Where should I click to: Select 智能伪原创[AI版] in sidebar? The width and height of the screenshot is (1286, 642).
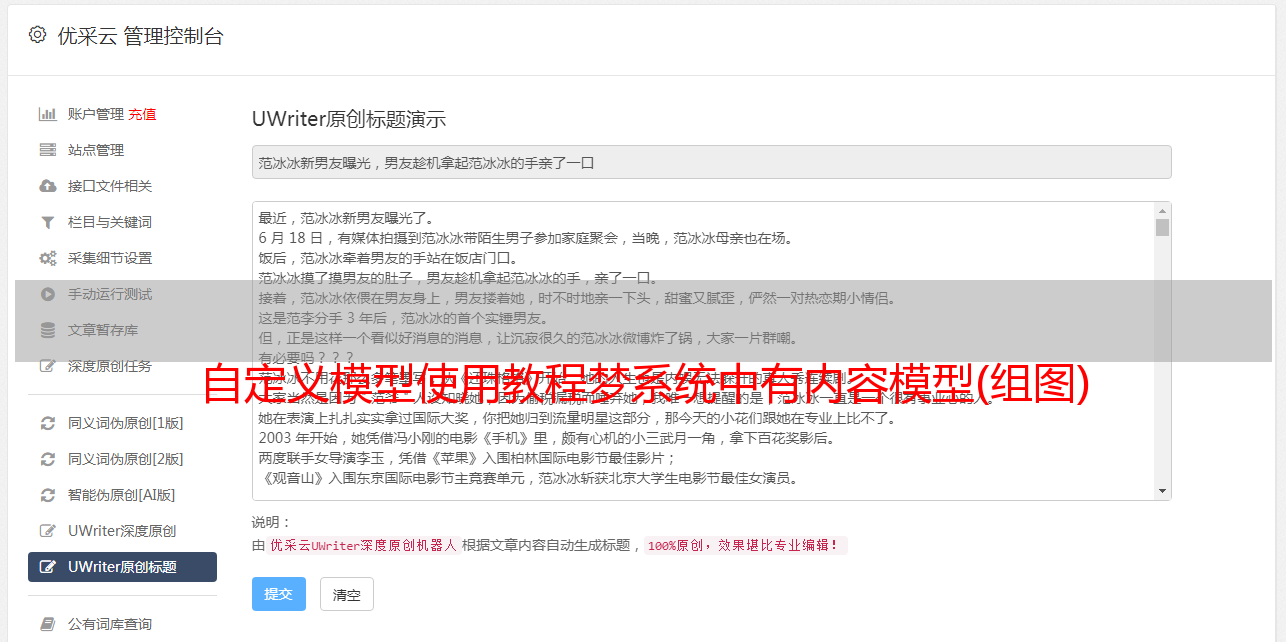coord(122,495)
